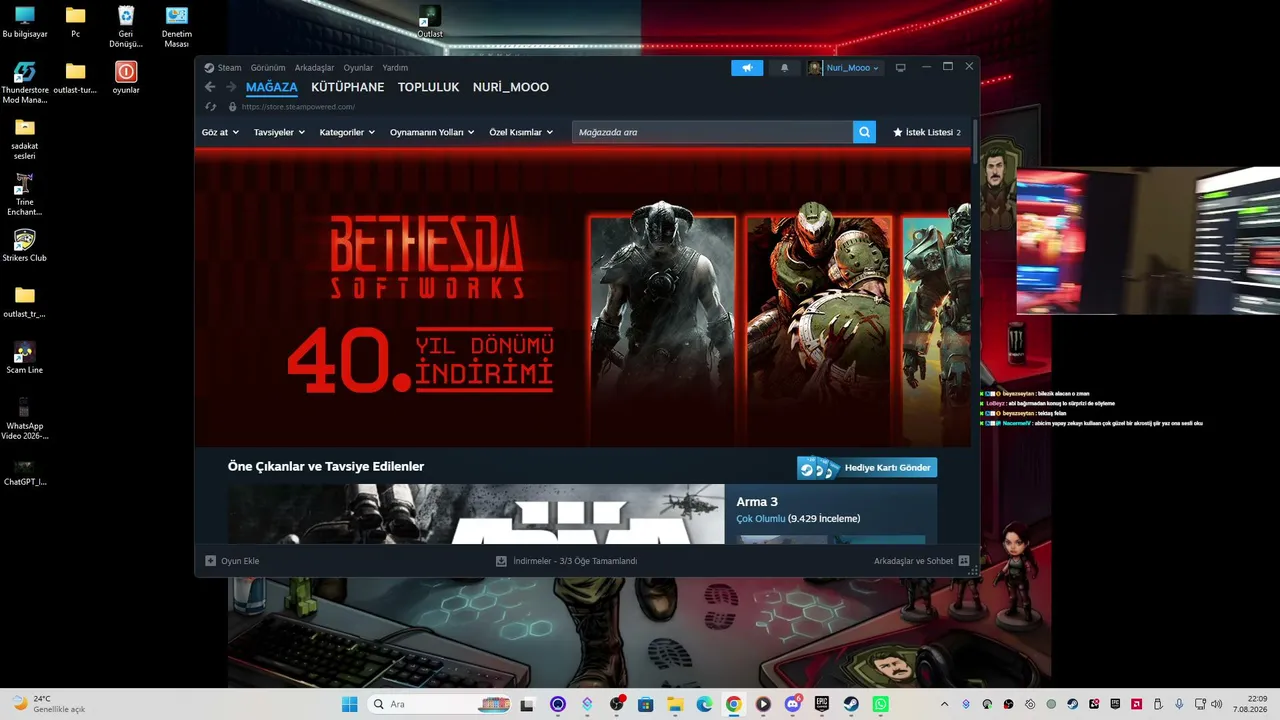Open the oyunlar desktop shortcut
This screenshot has height=720, width=1280.
click(x=126, y=78)
